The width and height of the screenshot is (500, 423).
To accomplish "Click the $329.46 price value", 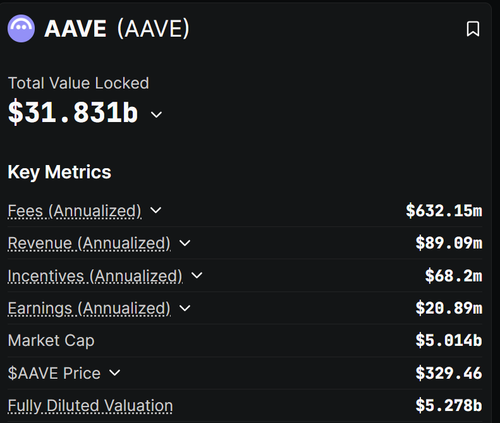I will (x=449, y=373).
